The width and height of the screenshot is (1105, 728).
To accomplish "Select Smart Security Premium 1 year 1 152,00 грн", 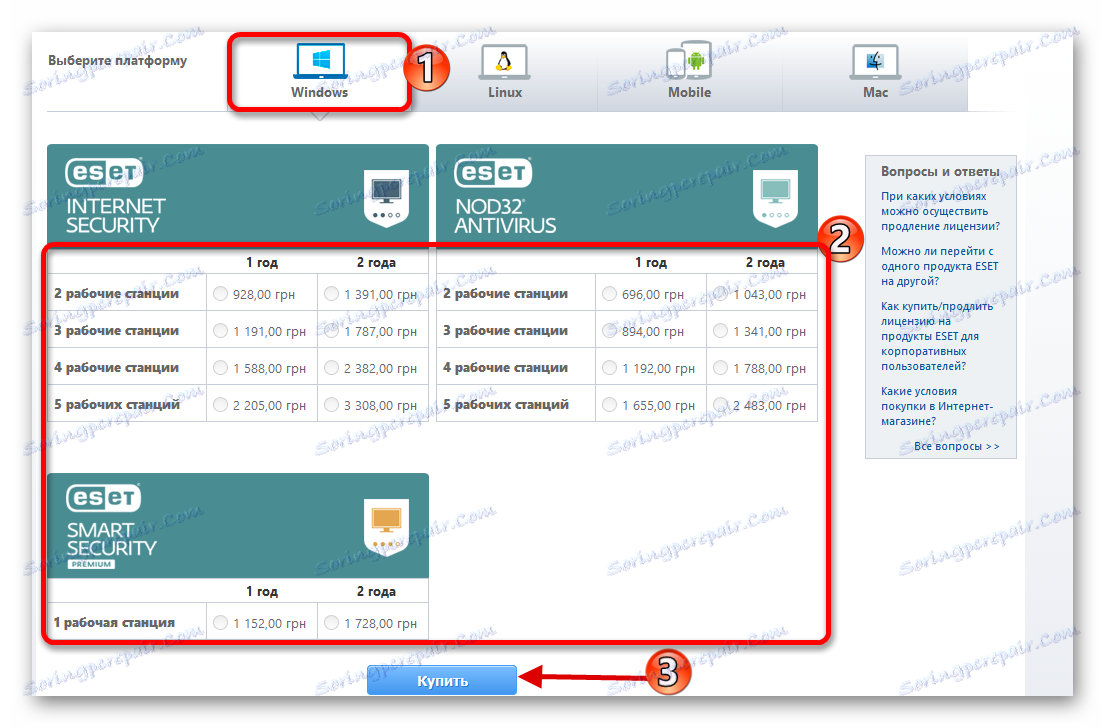I will click(x=221, y=622).
